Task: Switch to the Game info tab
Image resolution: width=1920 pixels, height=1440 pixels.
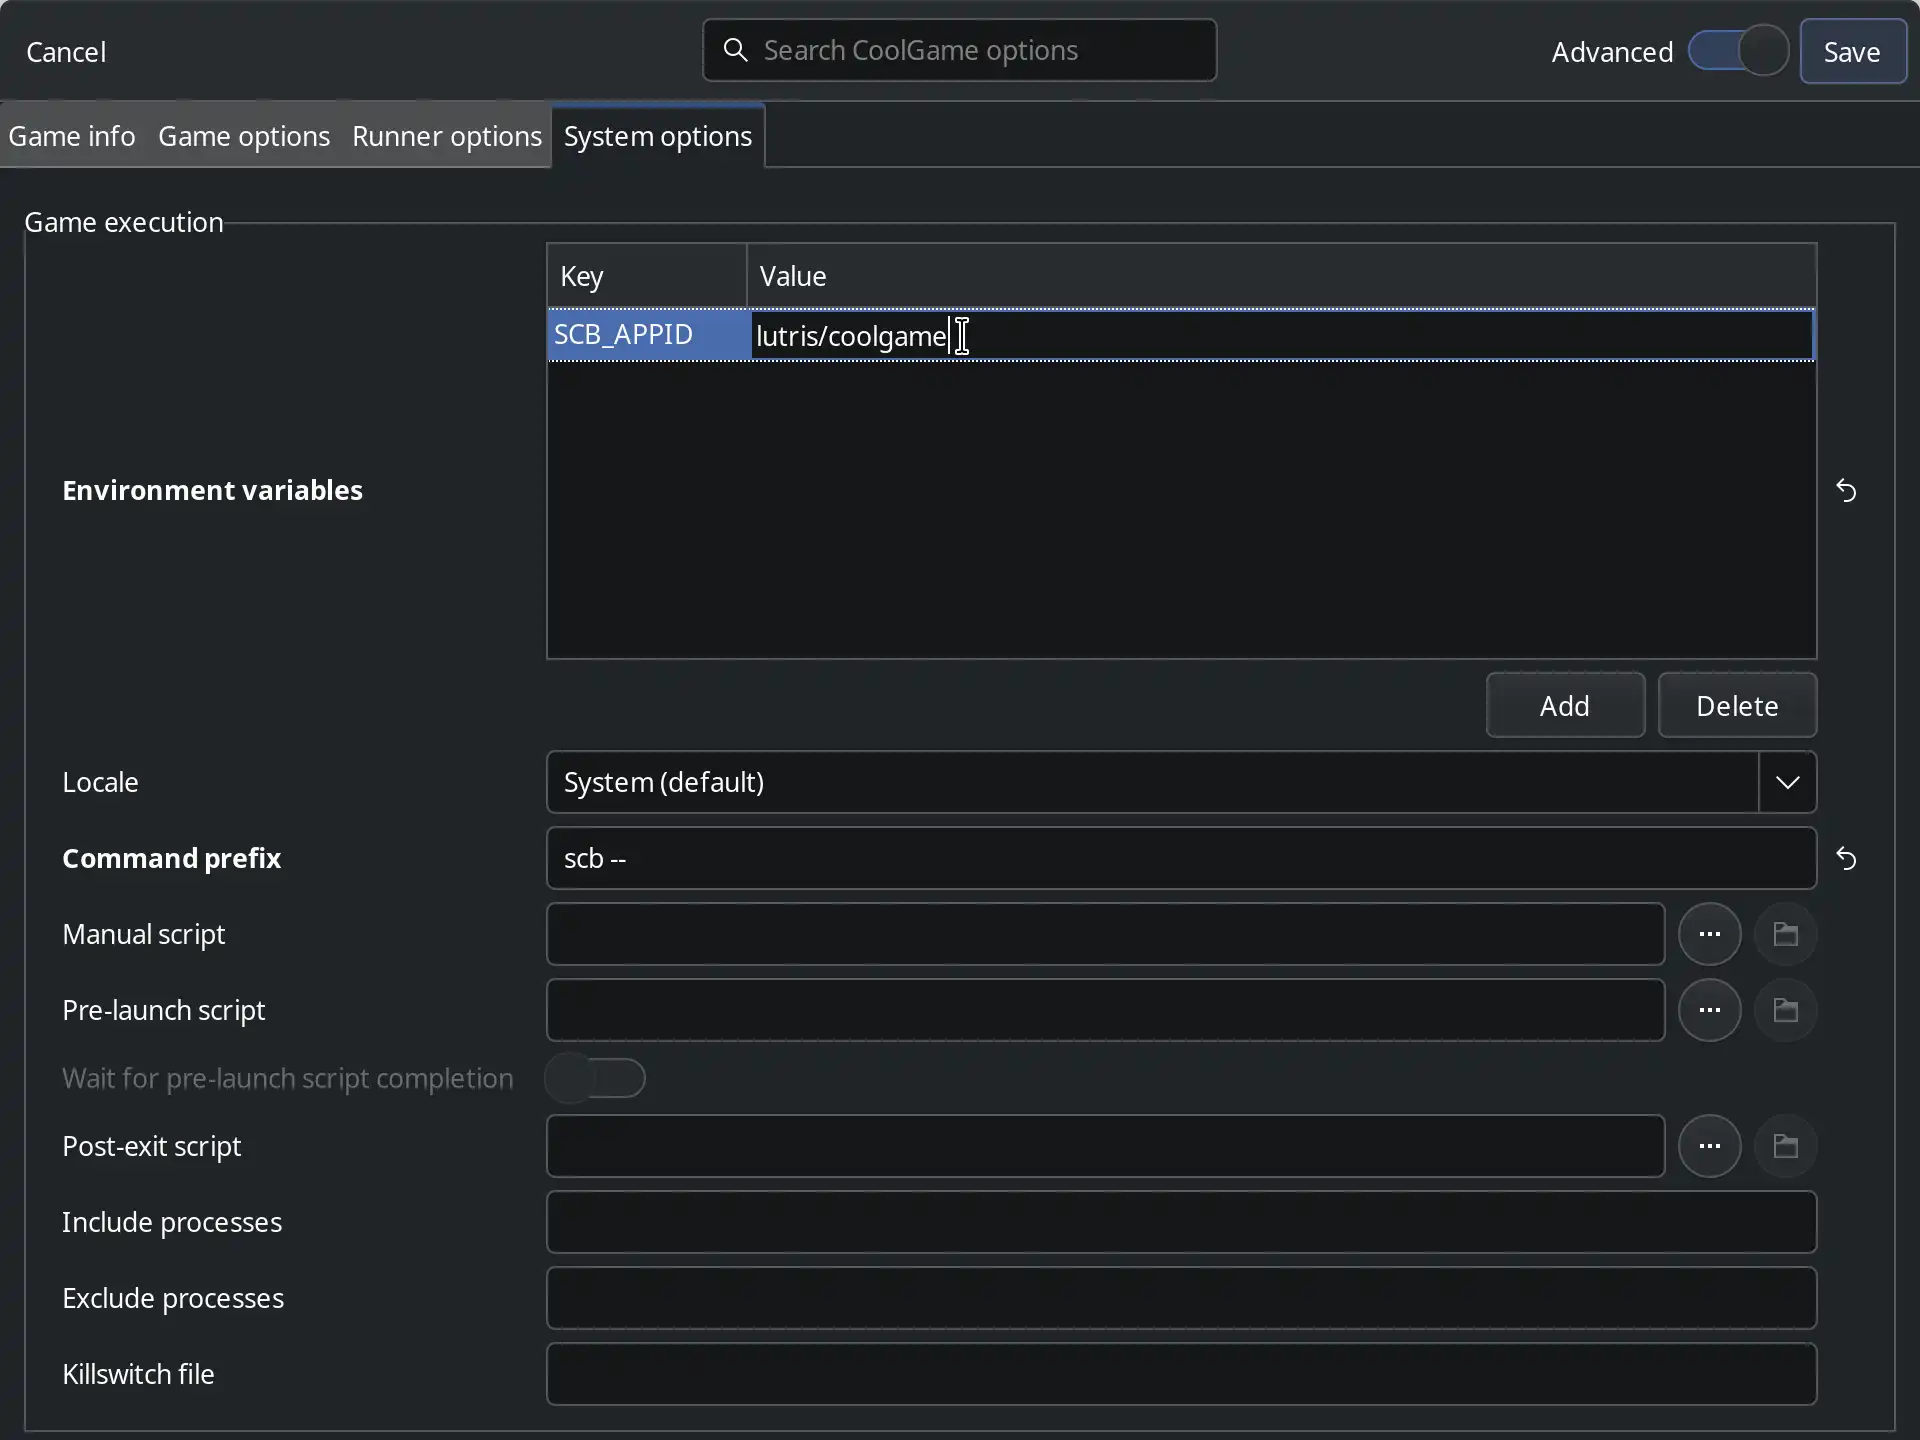Action: click(x=72, y=136)
